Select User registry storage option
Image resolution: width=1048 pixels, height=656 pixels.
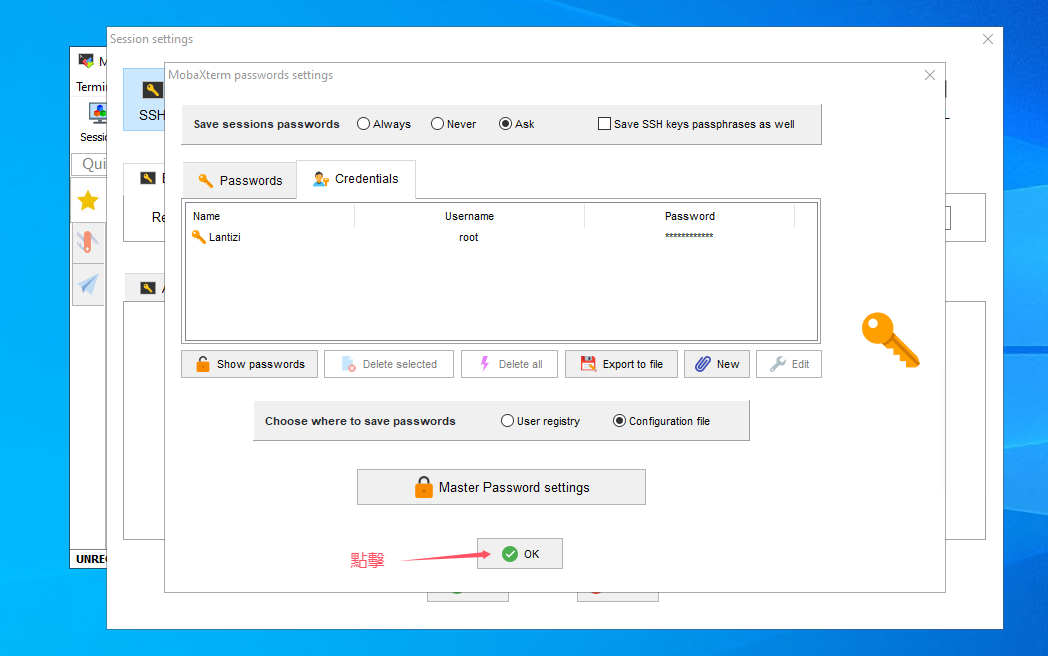coord(507,421)
